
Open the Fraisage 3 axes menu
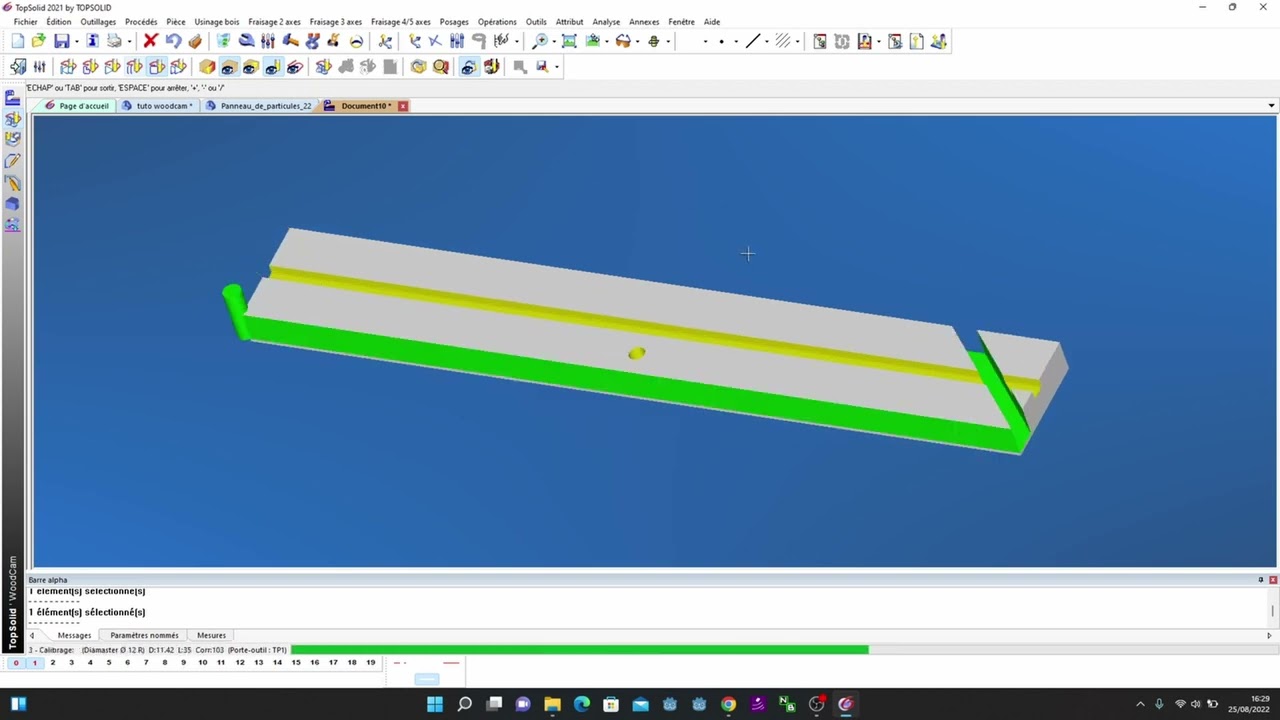tap(336, 22)
